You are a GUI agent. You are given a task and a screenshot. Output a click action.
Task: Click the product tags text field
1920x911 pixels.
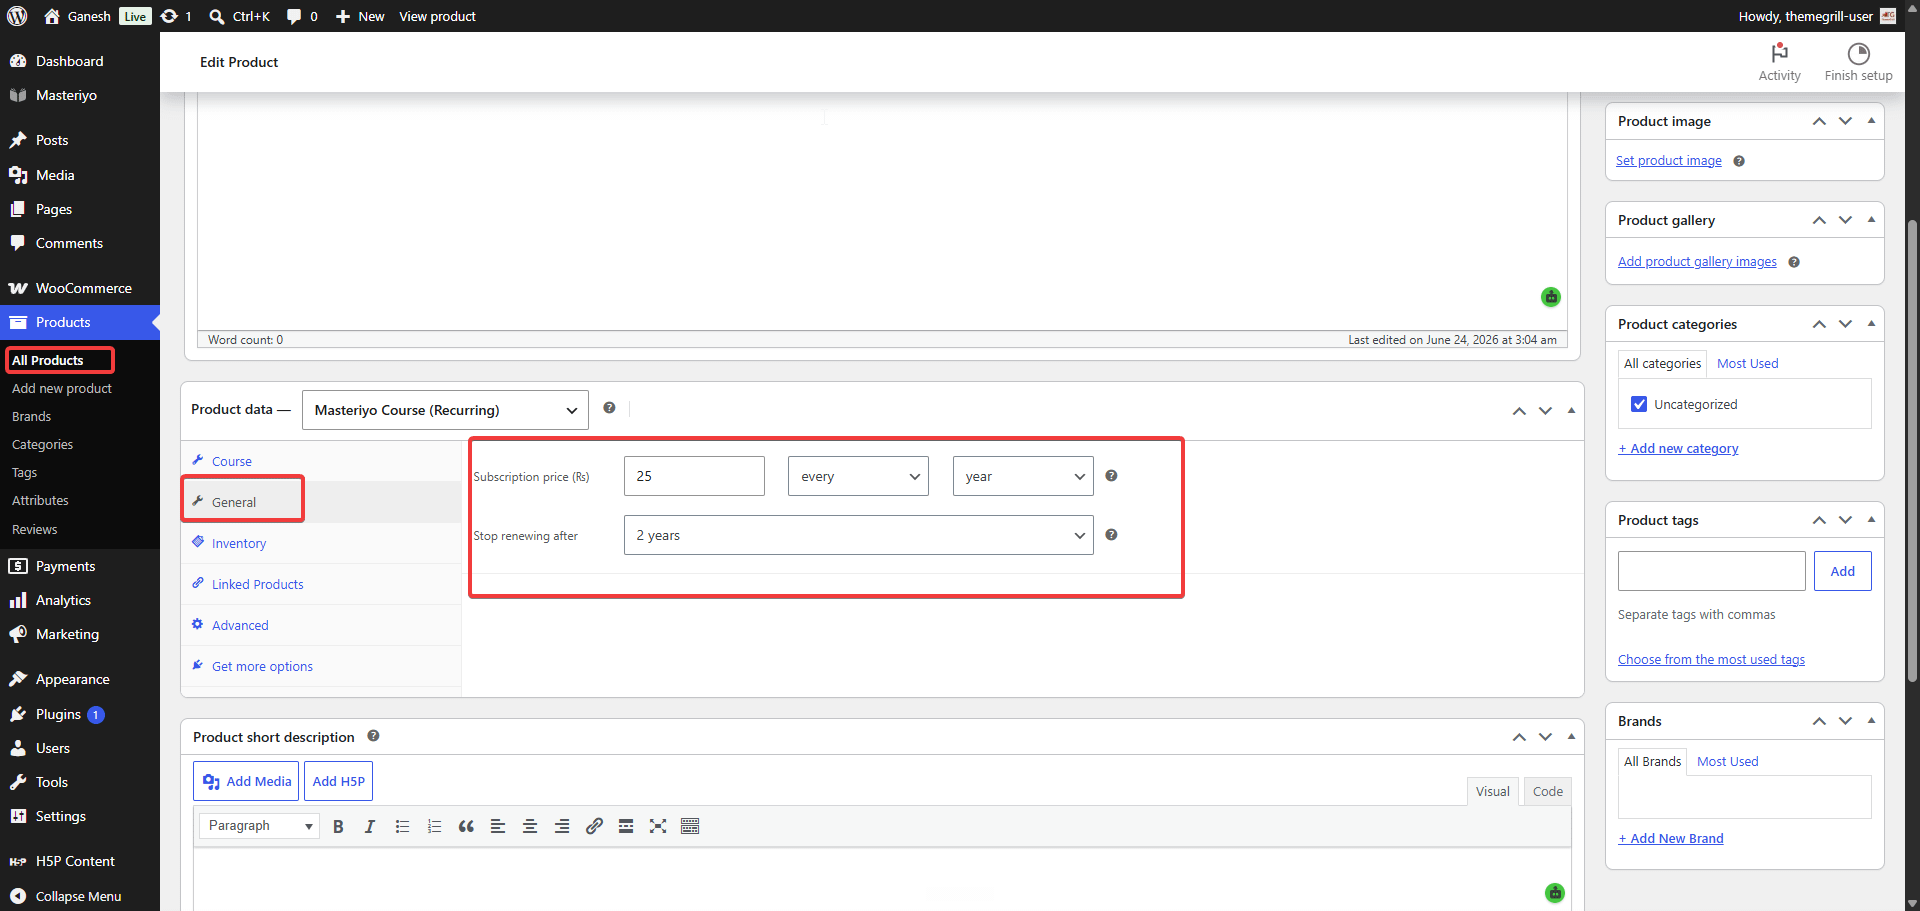pos(1711,571)
